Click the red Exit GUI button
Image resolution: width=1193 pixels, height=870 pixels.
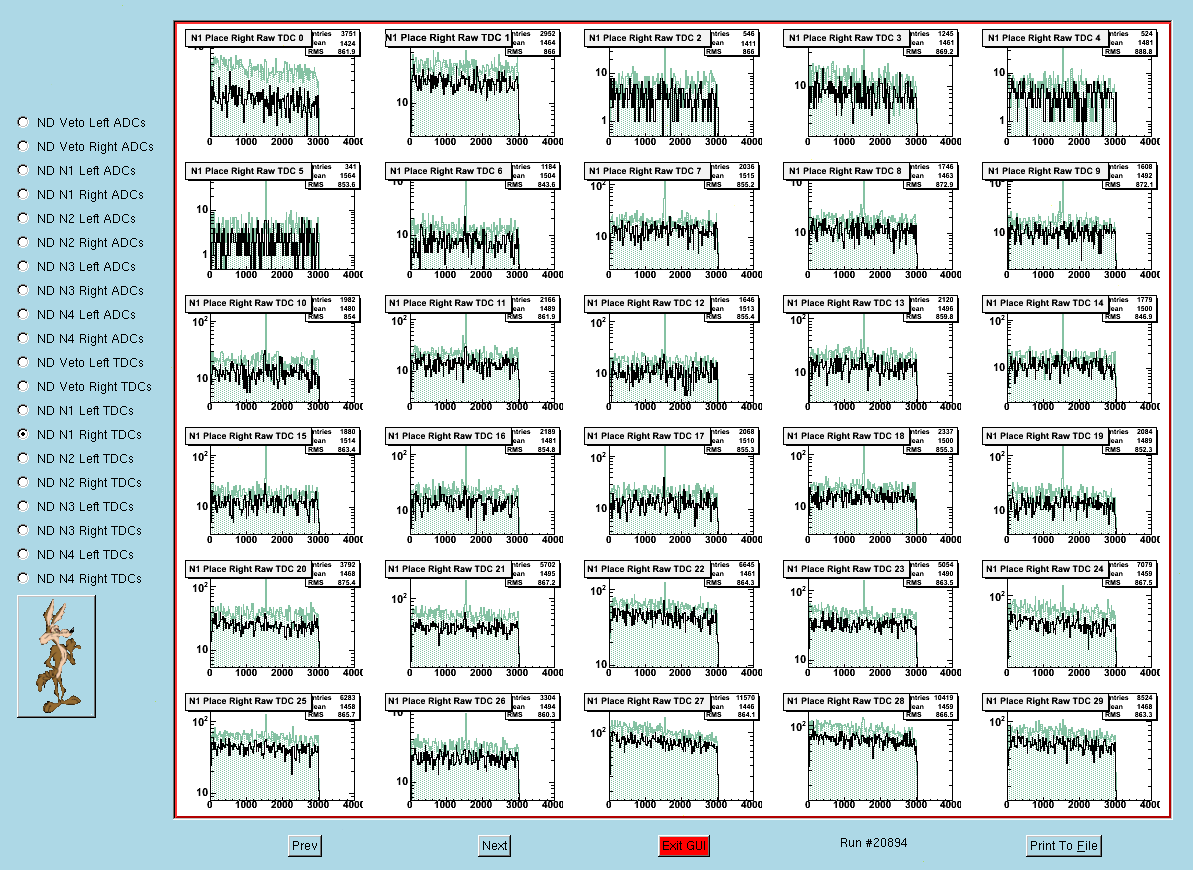tap(684, 846)
